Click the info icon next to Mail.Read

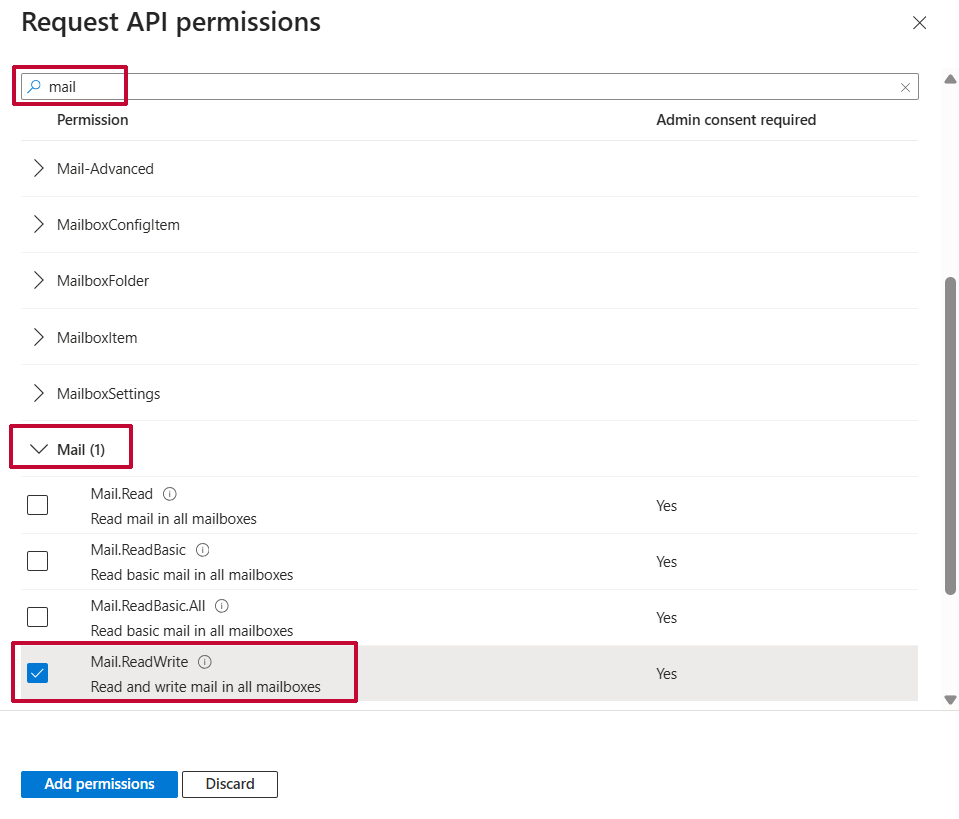(170, 494)
